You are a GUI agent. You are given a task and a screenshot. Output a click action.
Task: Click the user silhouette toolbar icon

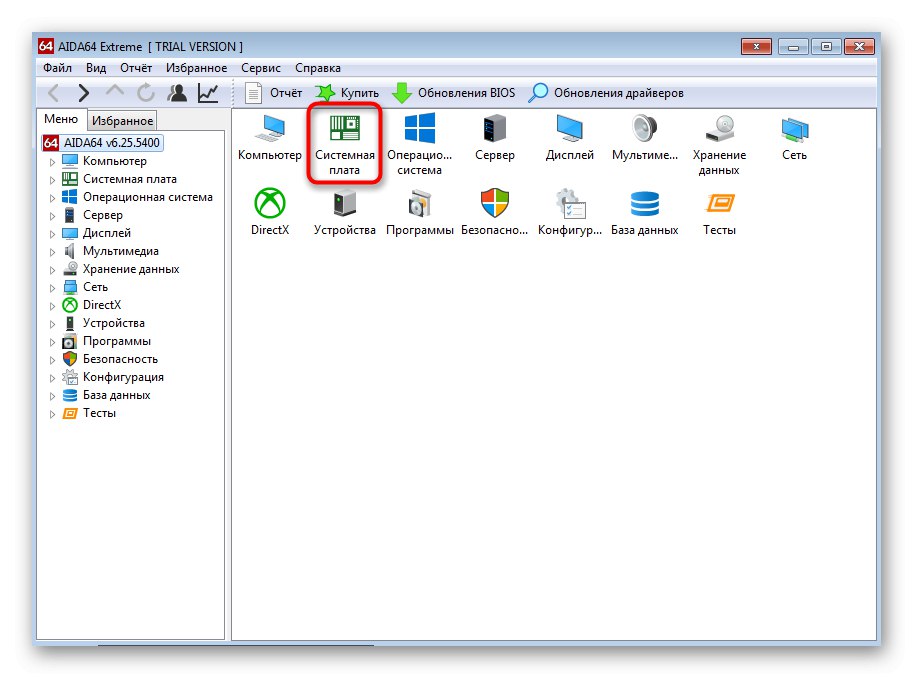(x=177, y=93)
